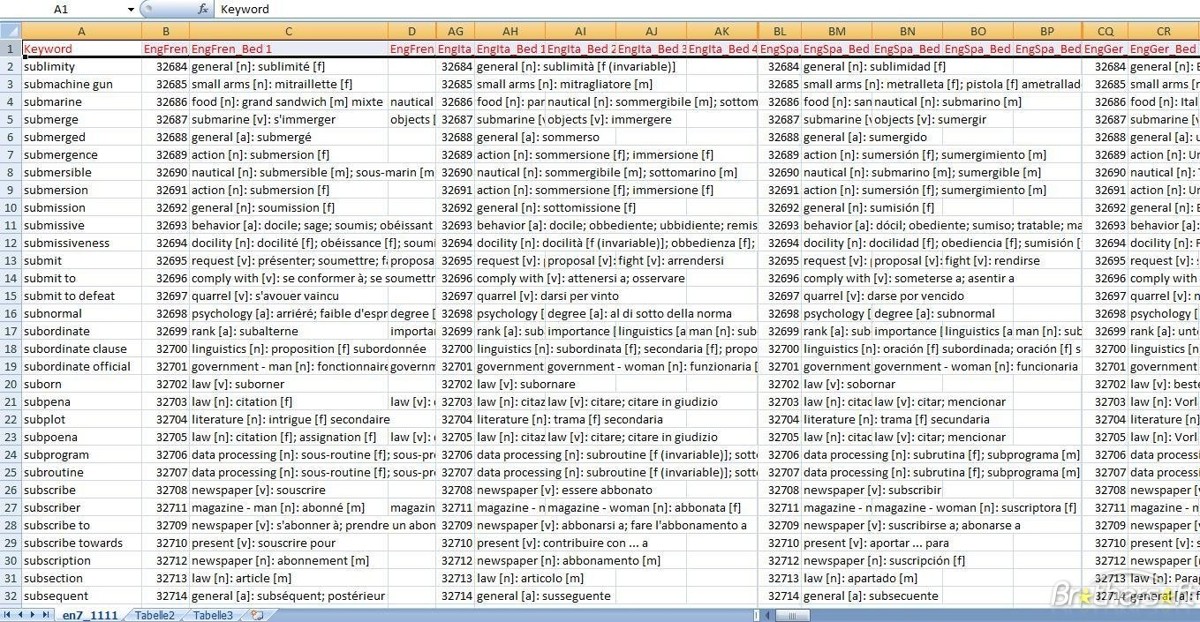1200x622 pixels.
Task: Click the first sheet navigation arrow
Action: tap(8, 615)
